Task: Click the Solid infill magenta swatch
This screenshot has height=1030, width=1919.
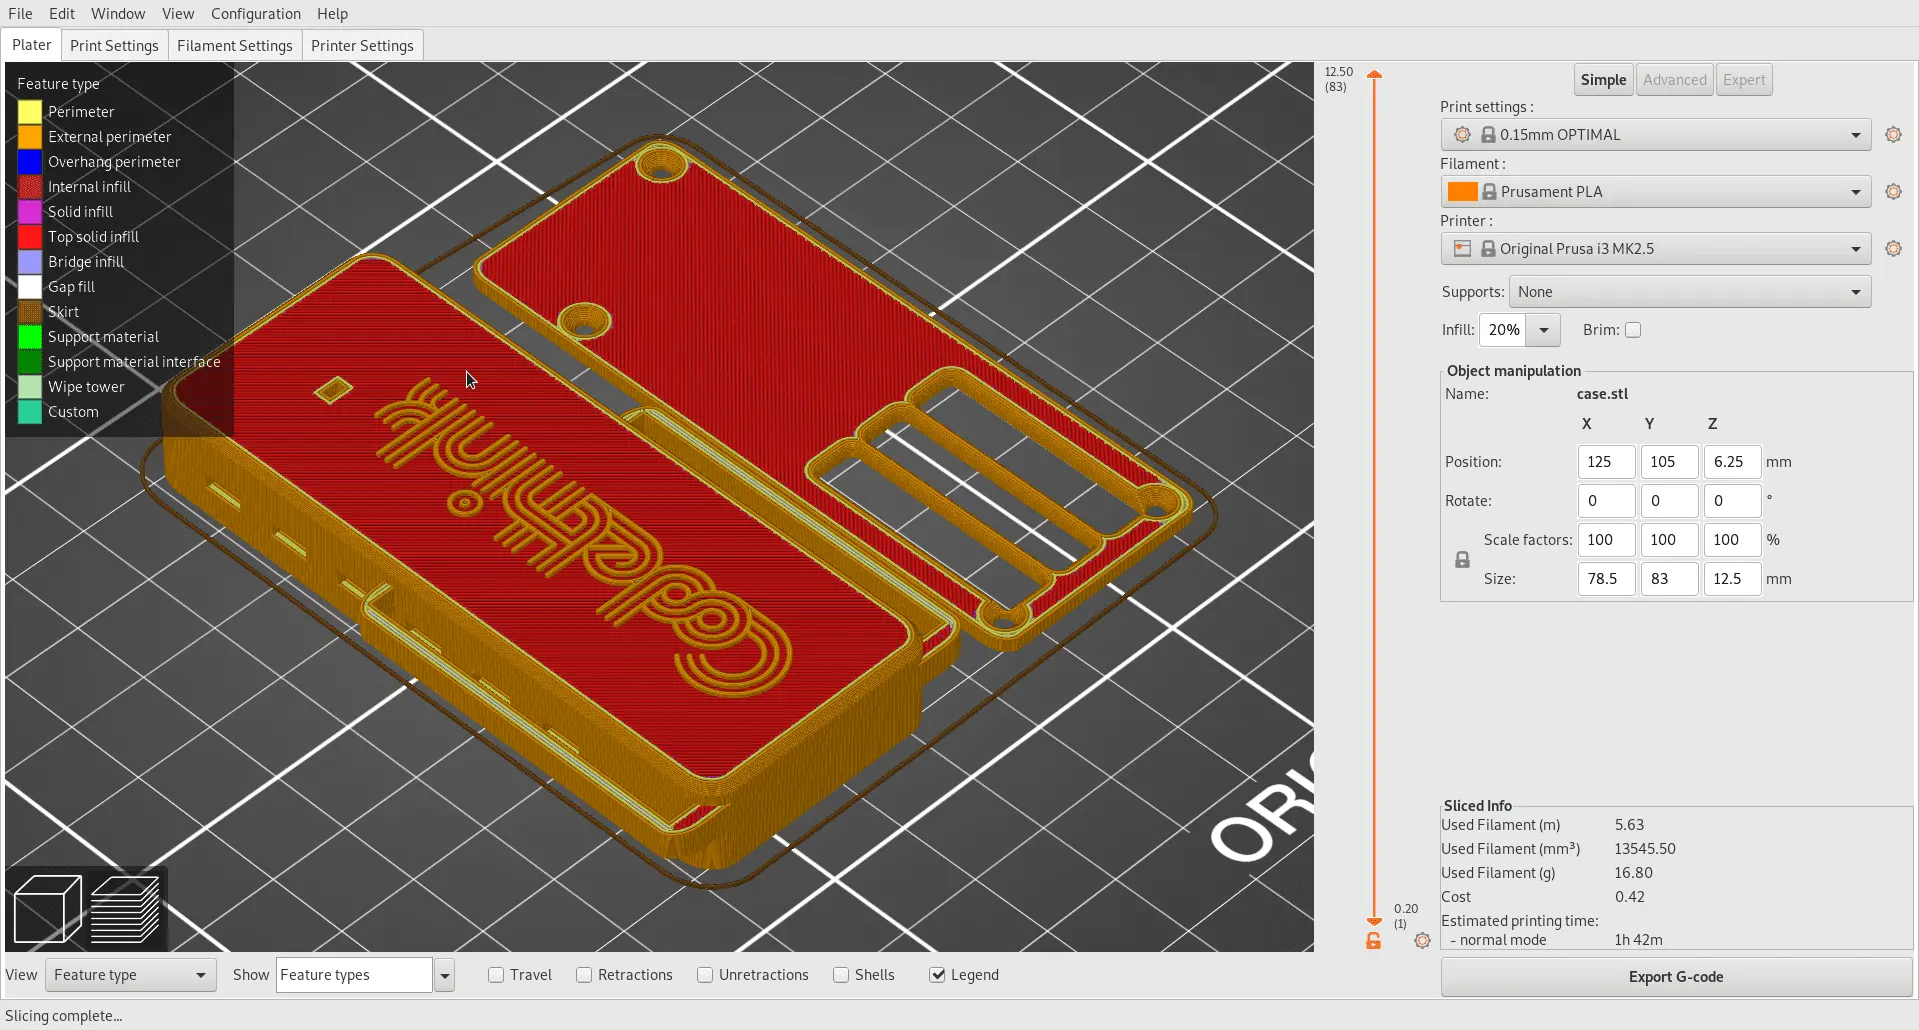Action: tap(30, 212)
